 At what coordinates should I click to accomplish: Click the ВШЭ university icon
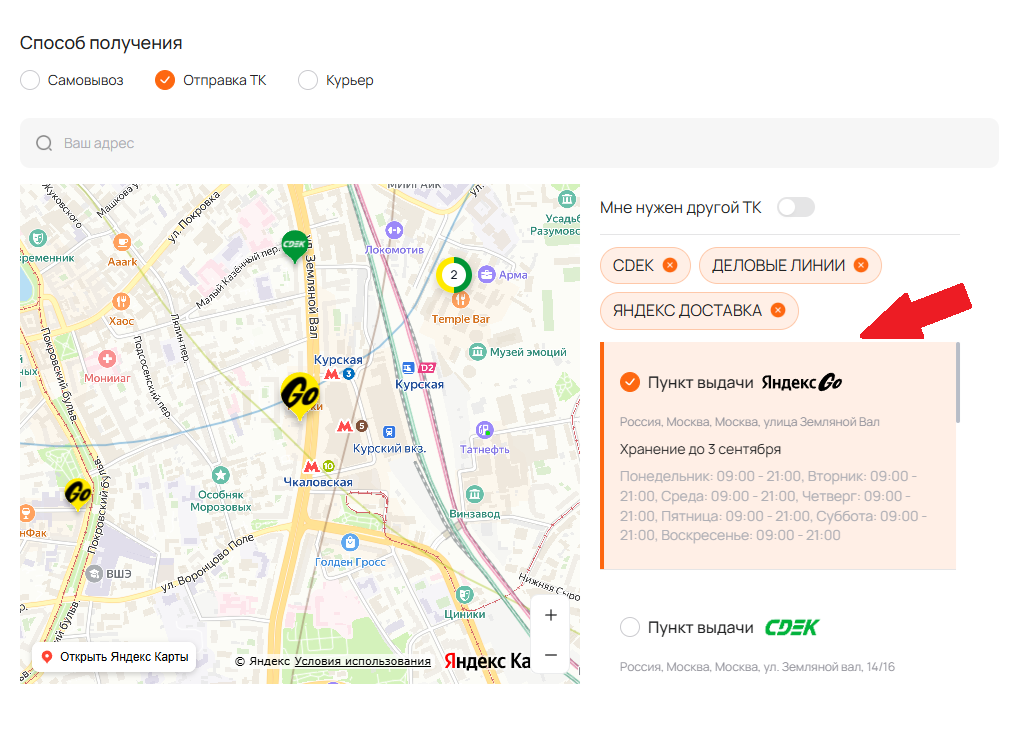94,574
